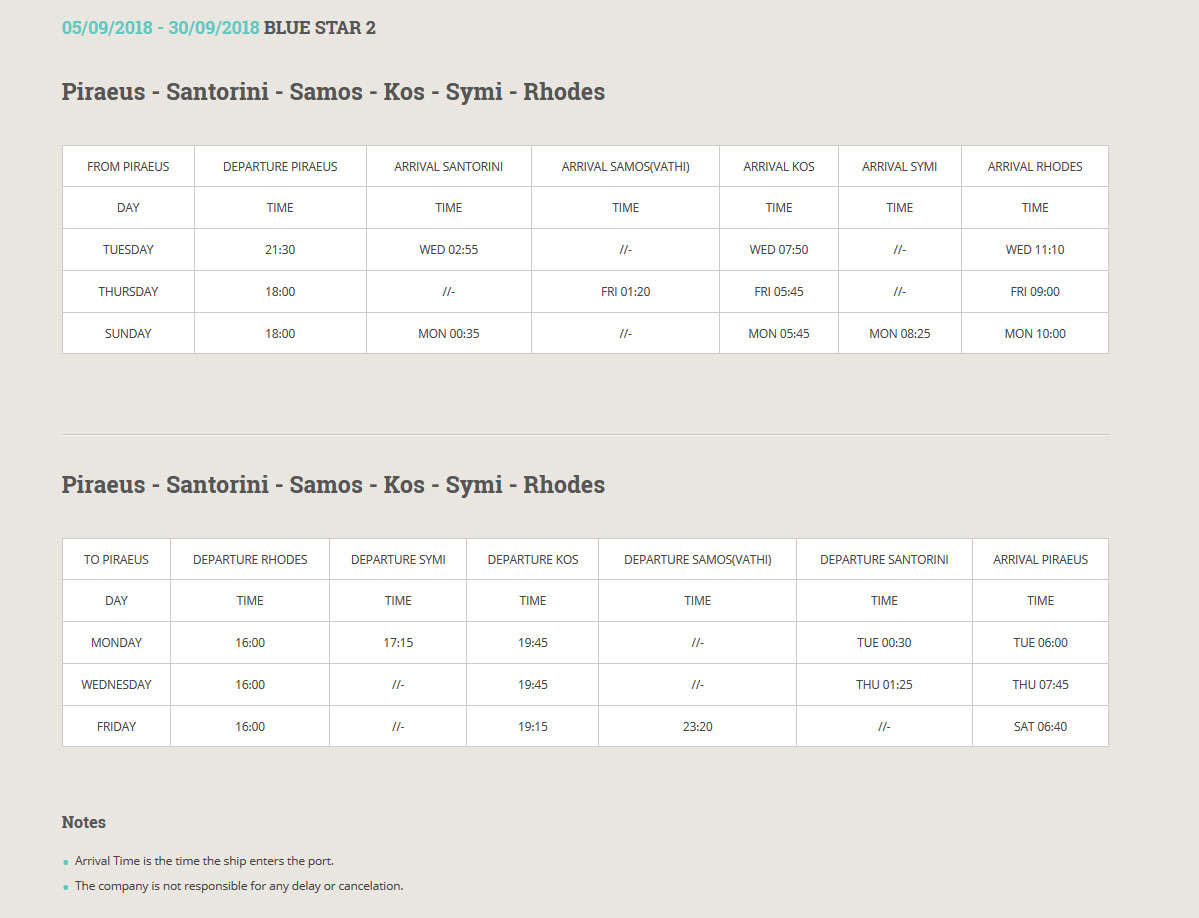Select the WED 11:10 Rhodes arrival cell
This screenshot has height=918, width=1199.
[1034, 250]
